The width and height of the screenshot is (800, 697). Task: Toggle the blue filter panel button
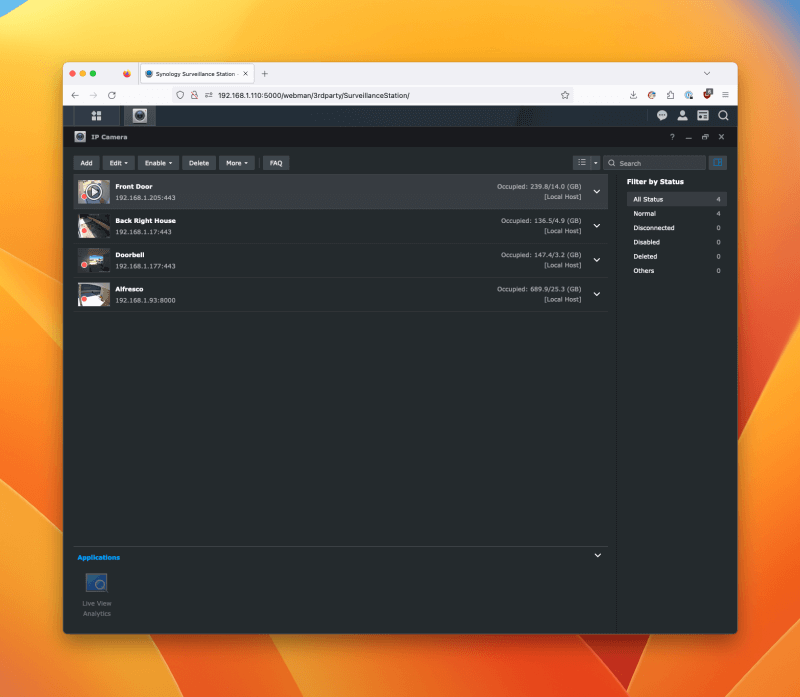pyautogui.click(x=718, y=163)
